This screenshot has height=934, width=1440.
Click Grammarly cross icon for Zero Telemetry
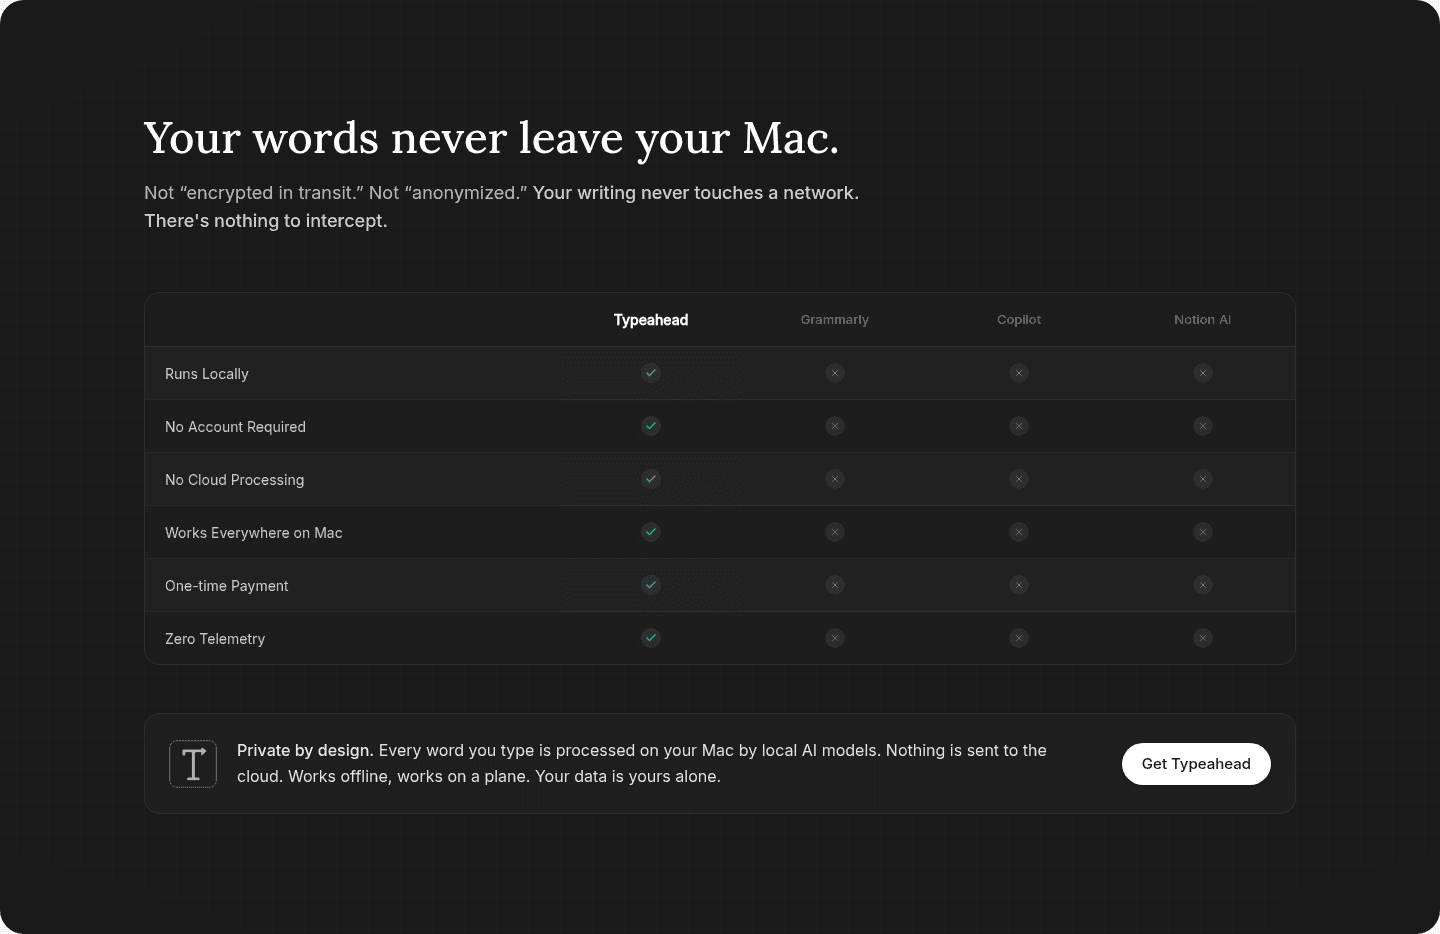click(x=835, y=638)
